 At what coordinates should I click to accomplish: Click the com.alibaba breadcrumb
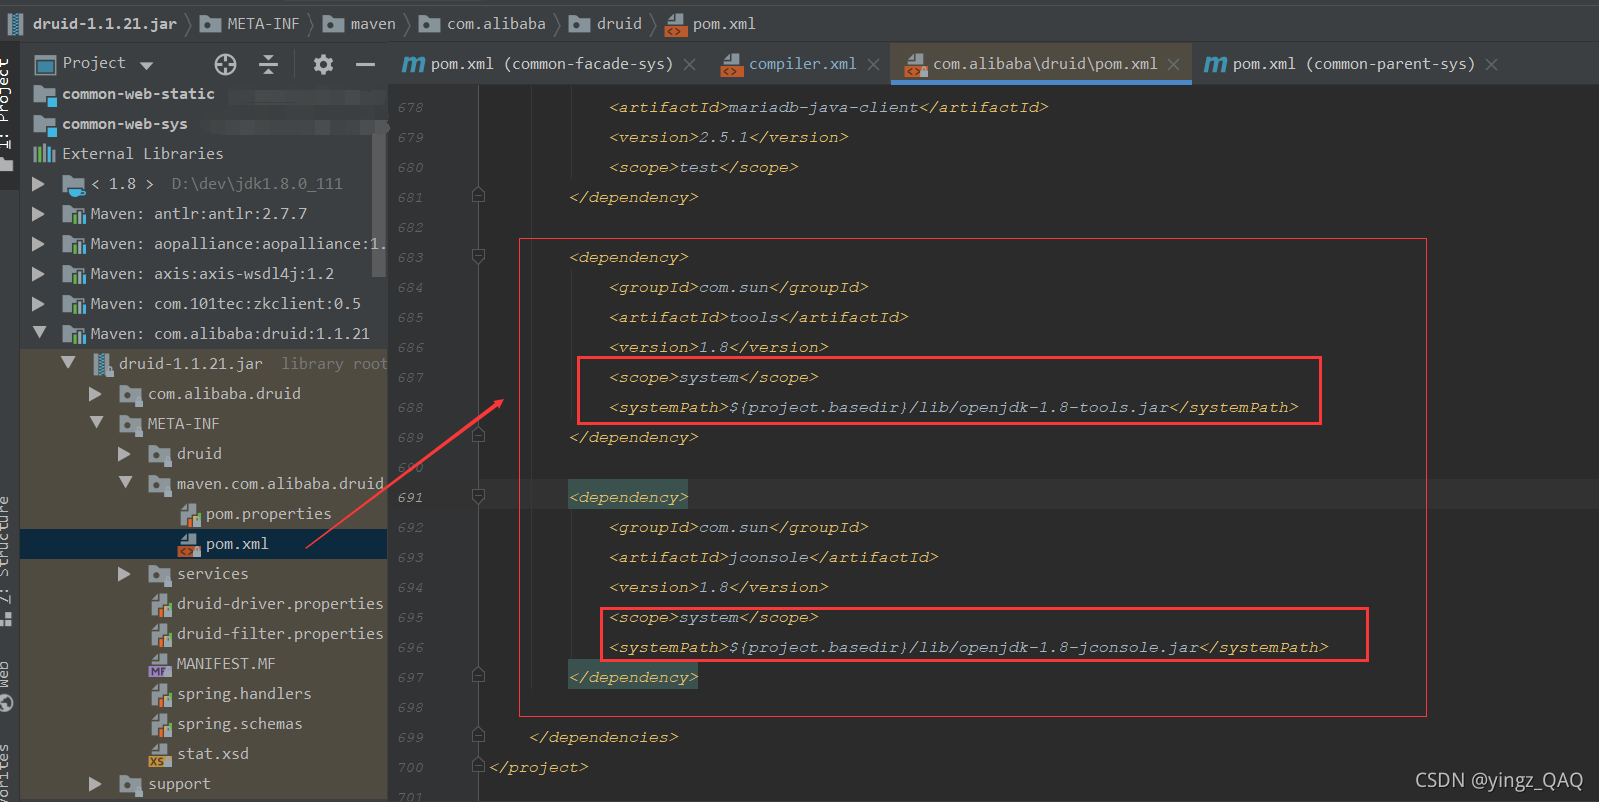coord(482,23)
